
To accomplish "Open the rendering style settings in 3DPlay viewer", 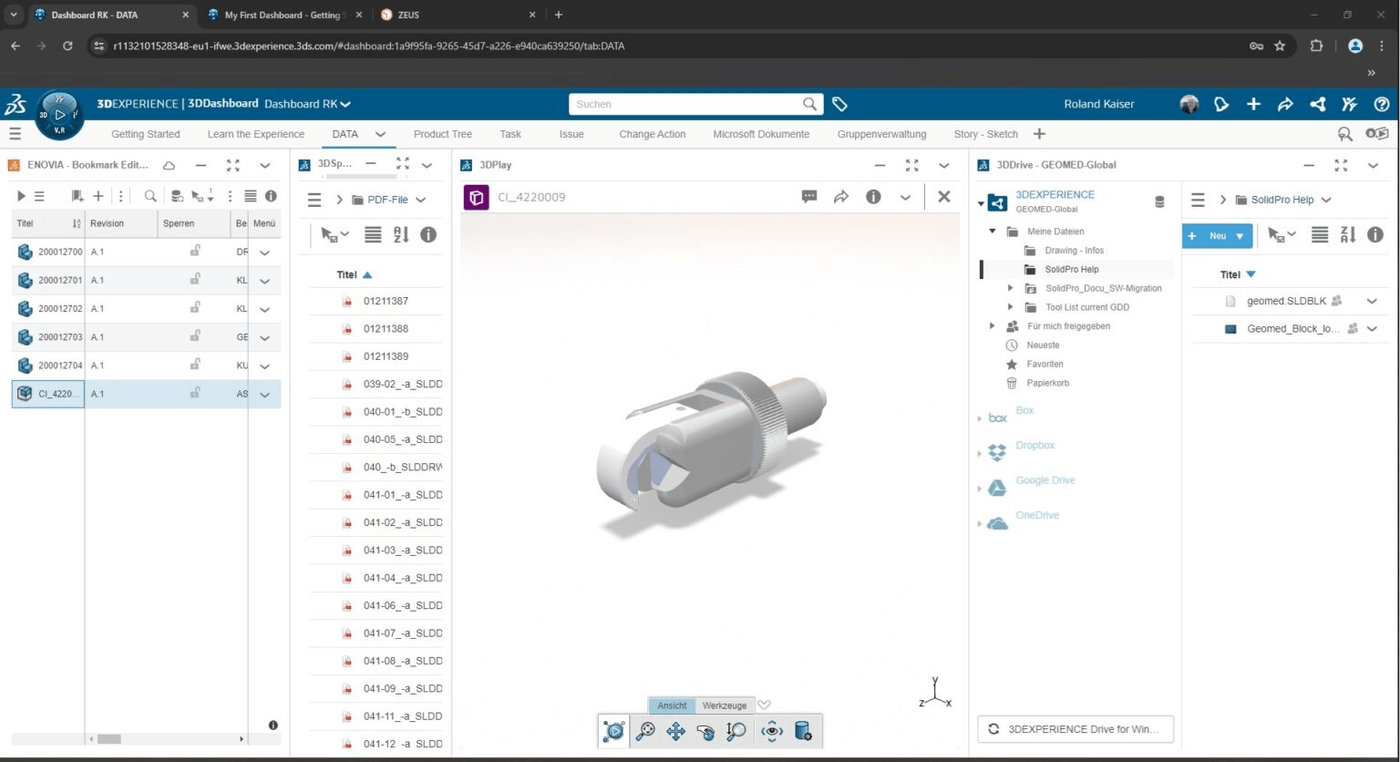I will click(x=802, y=731).
